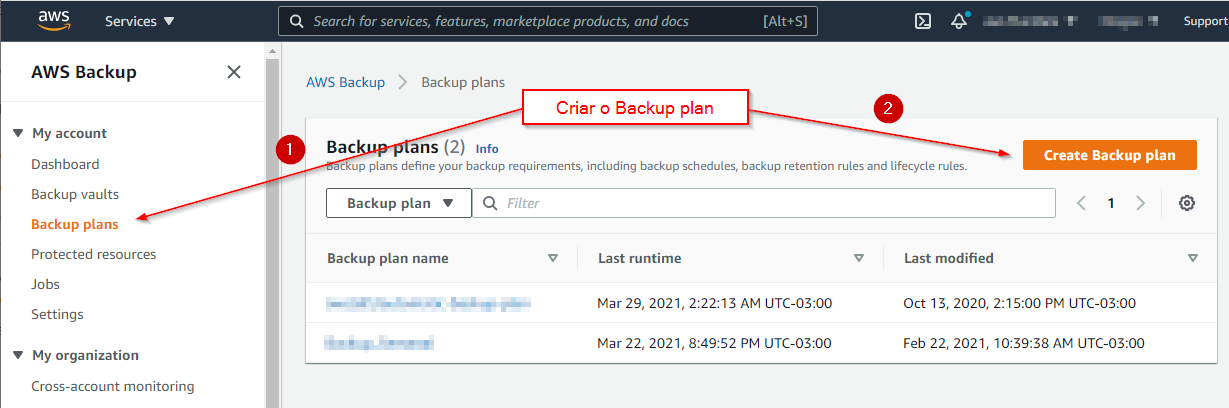Click the AWS Backup breadcrumb link

click(x=345, y=82)
